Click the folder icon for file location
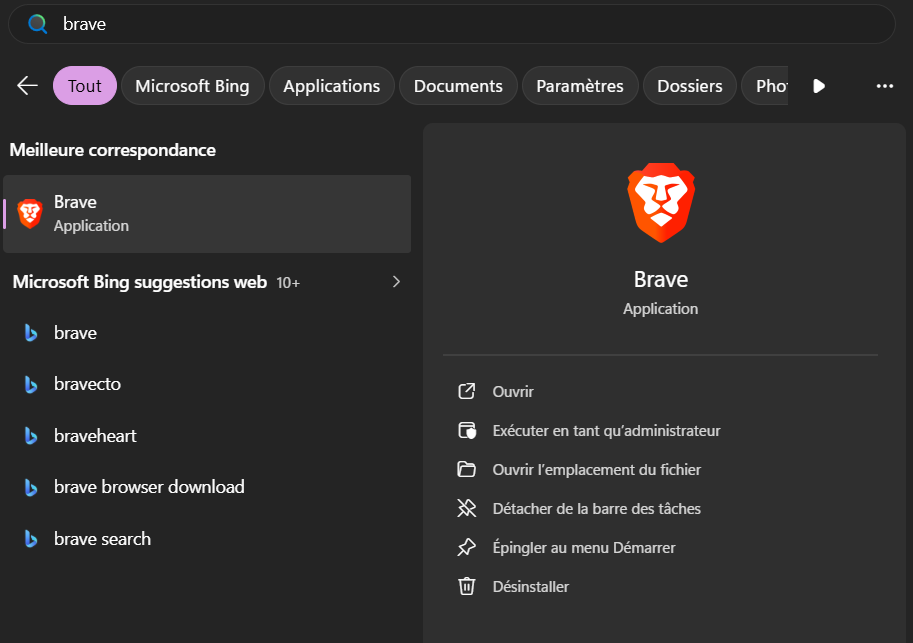 [x=466, y=469]
